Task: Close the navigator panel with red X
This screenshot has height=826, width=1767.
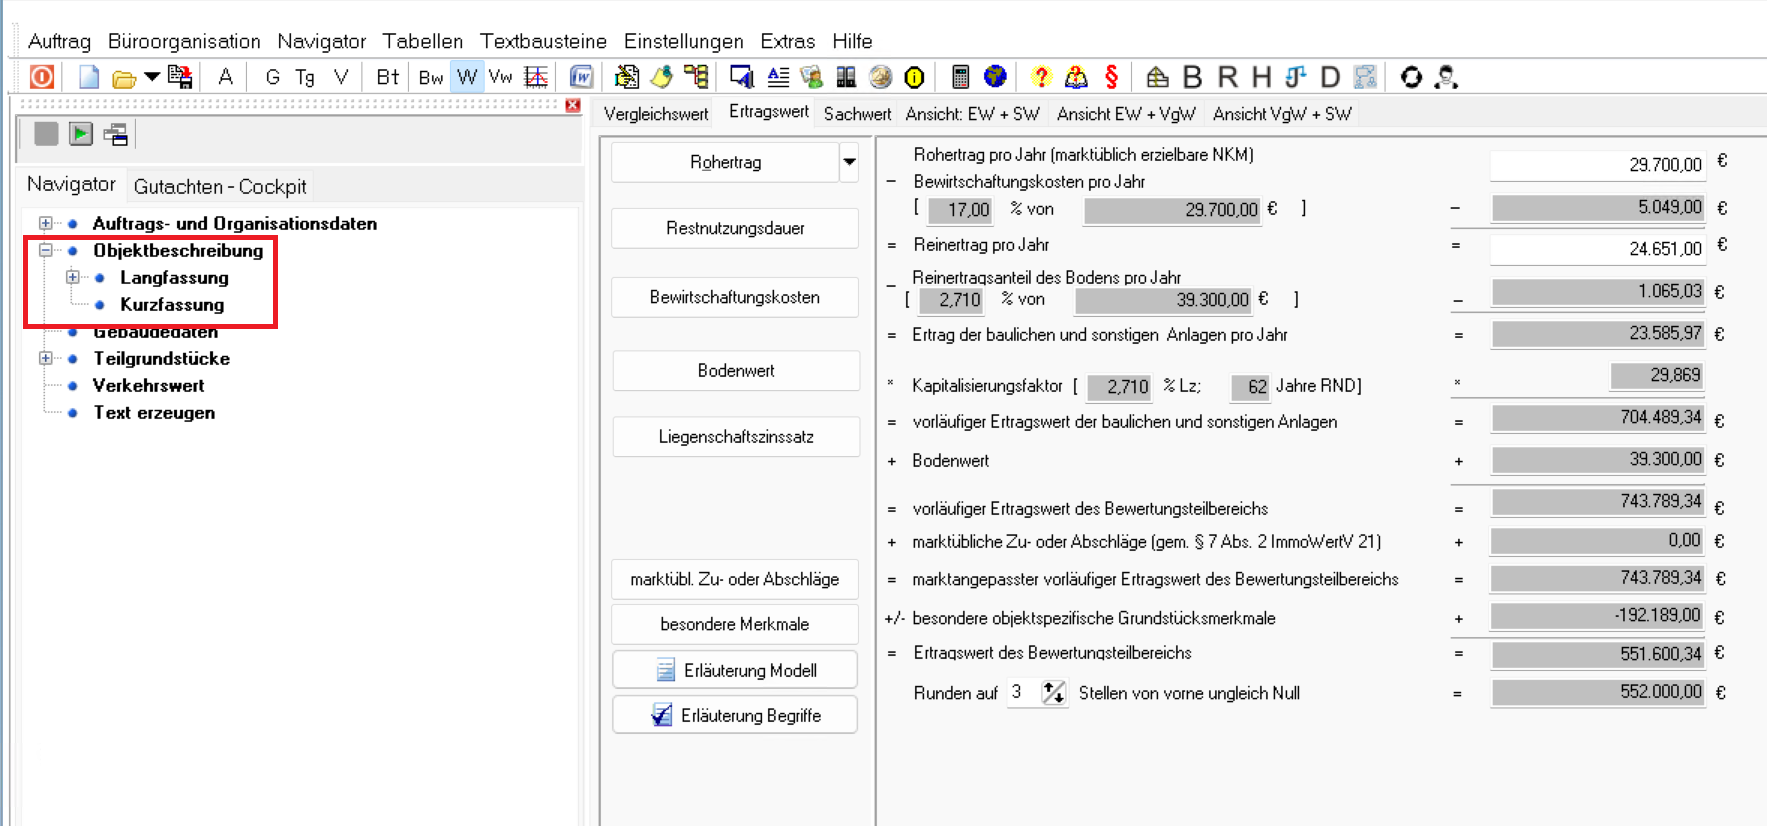Action: tap(573, 105)
